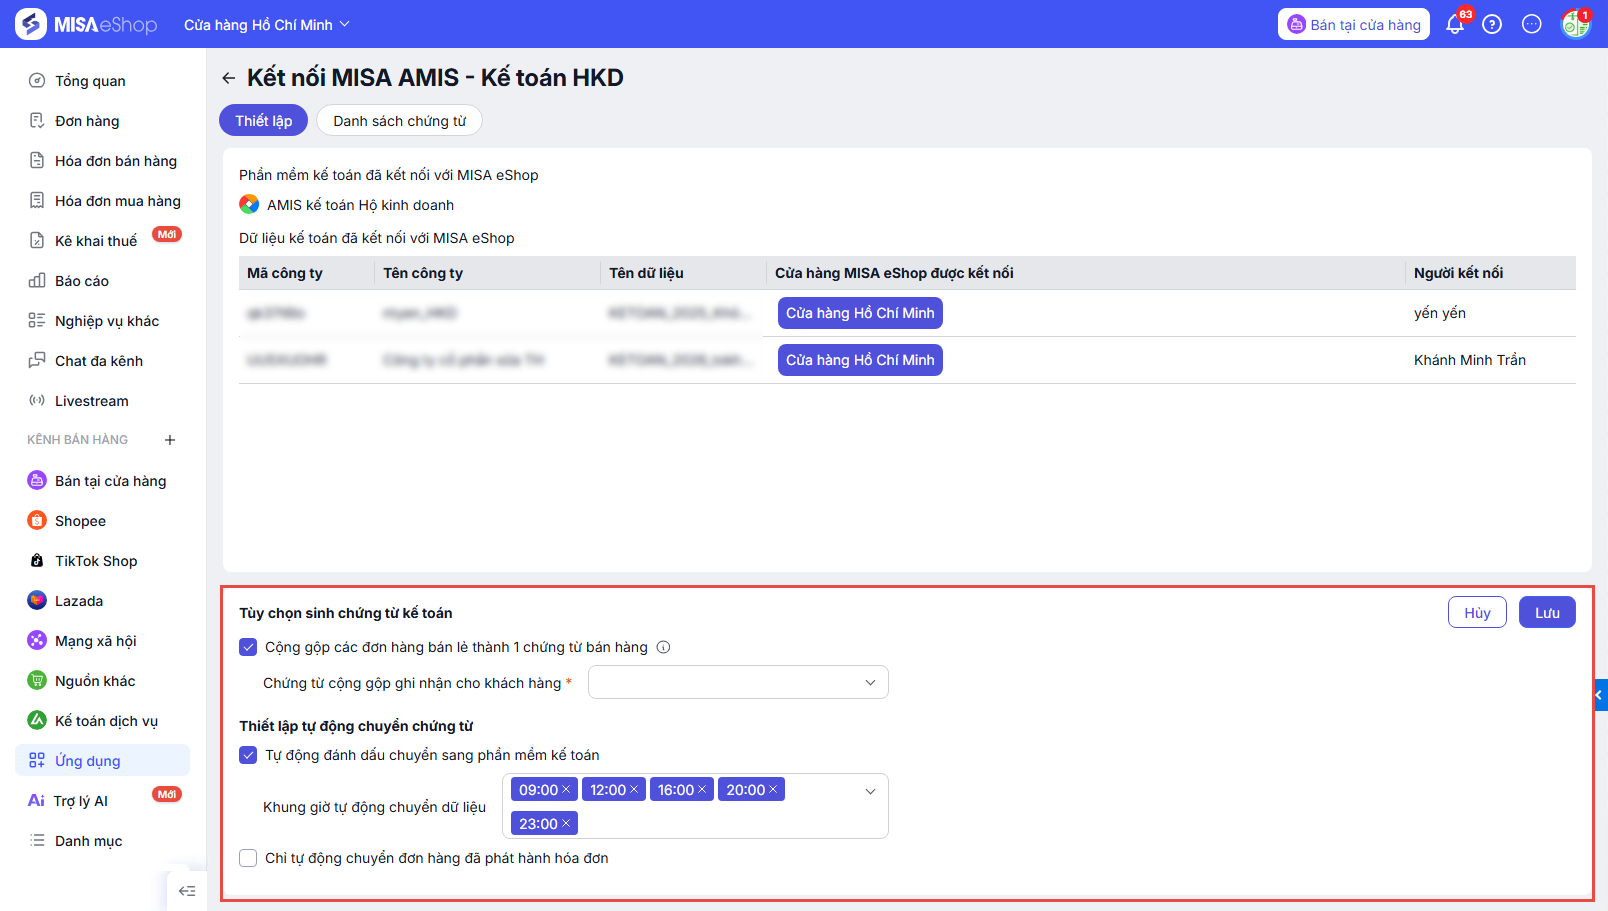This screenshot has width=1608, height=911.
Task: Enable Chỉ tự động chuyển đơn hàng đã phát hành hóa đơn
Action: 248,858
